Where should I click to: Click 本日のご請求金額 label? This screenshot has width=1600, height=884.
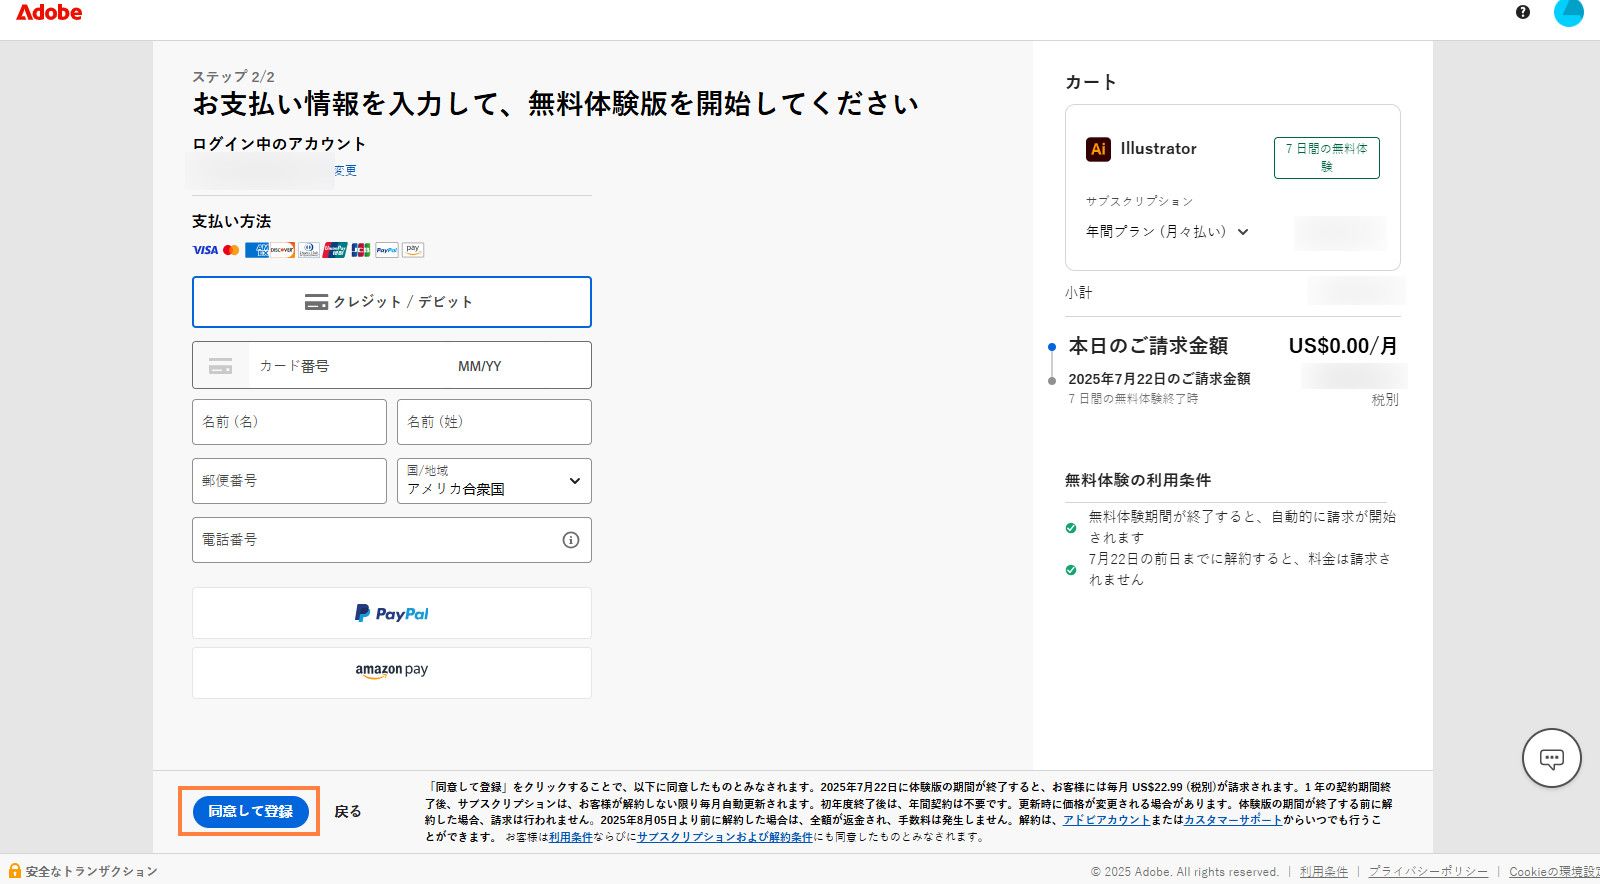click(1148, 346)
